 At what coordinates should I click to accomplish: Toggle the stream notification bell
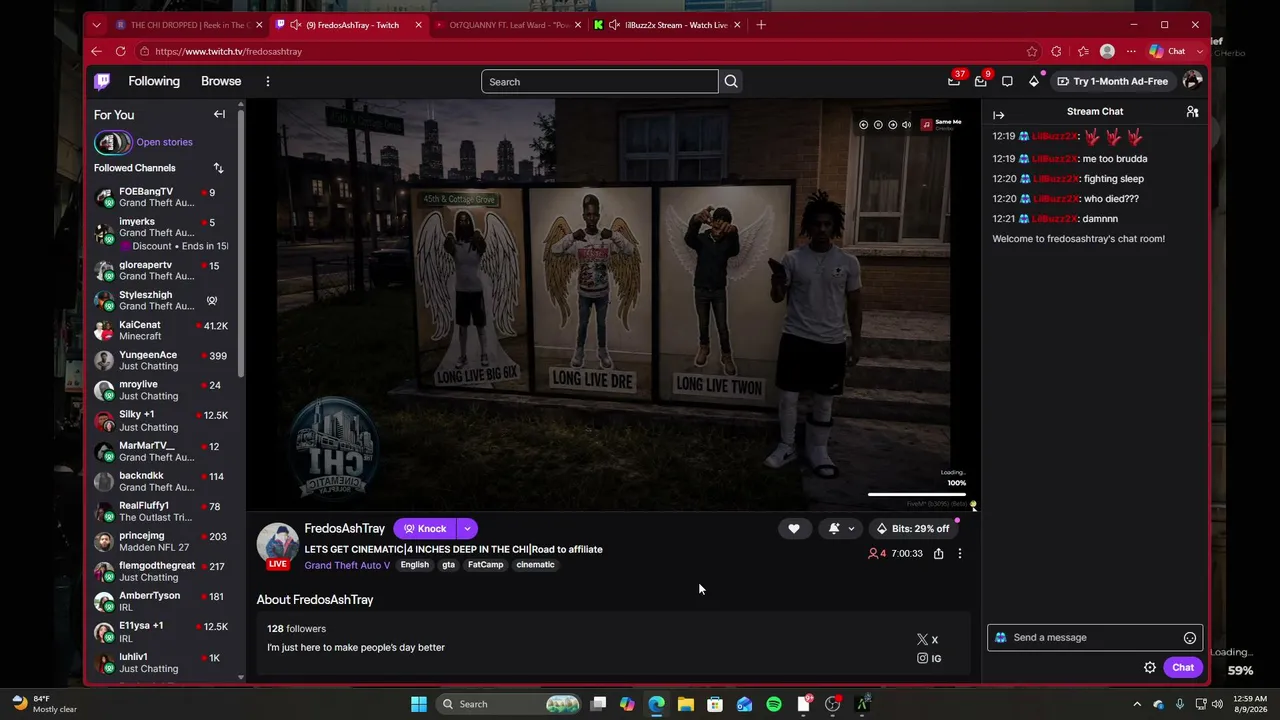pyautogui.click(x=834, y=529)
